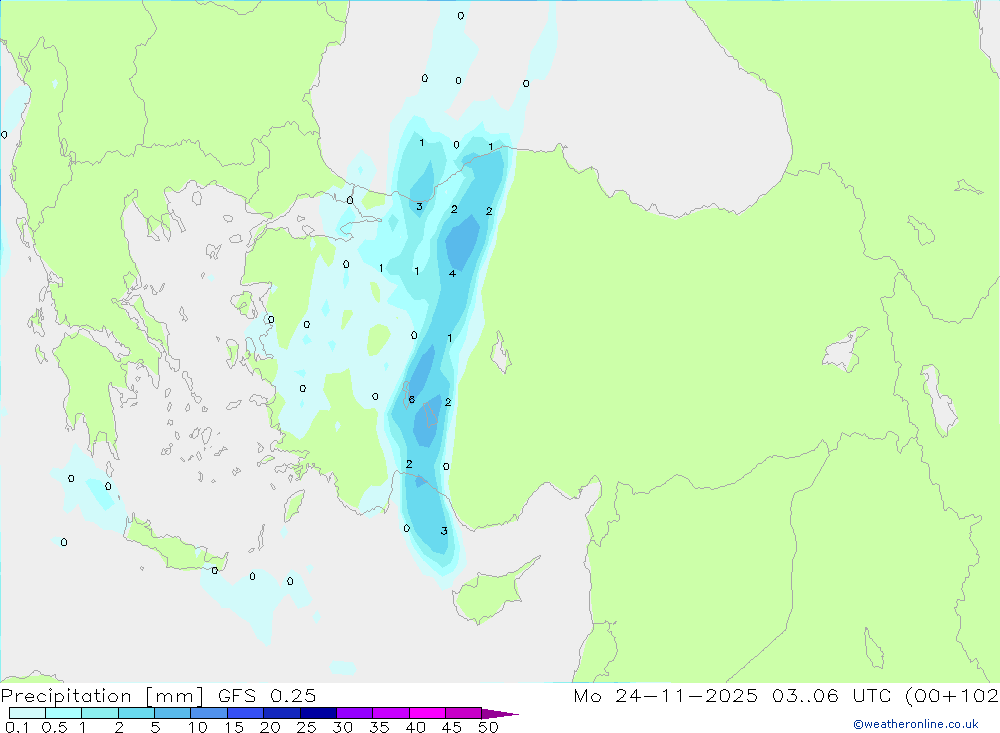Viewport: 1000px width, 733px height.
Task: Click the "10" legend scale label
Action: tap(197, 727)
